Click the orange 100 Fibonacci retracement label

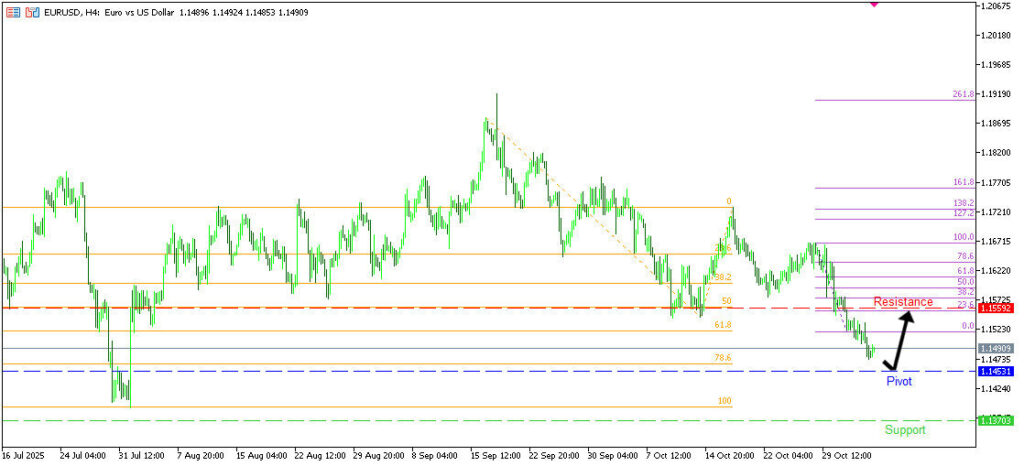pos(724,401)
